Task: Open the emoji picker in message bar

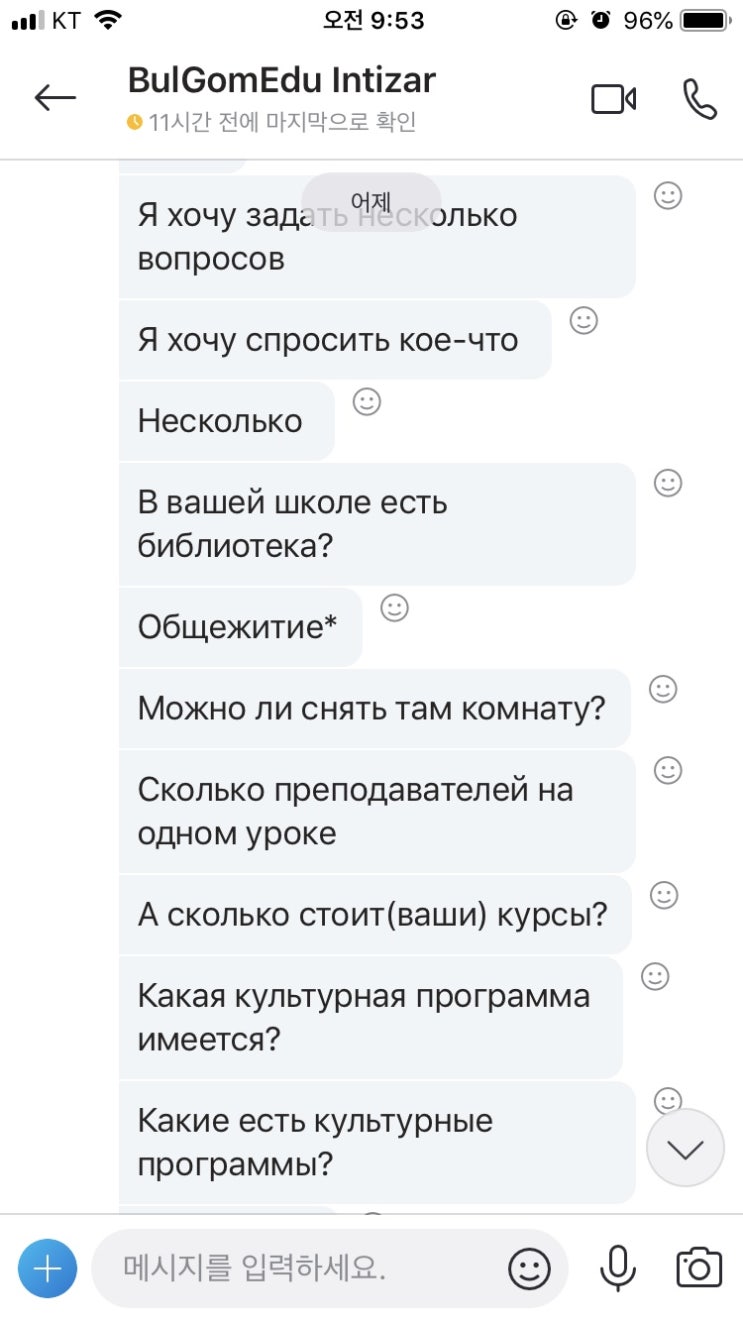Action: (529, 1269)
